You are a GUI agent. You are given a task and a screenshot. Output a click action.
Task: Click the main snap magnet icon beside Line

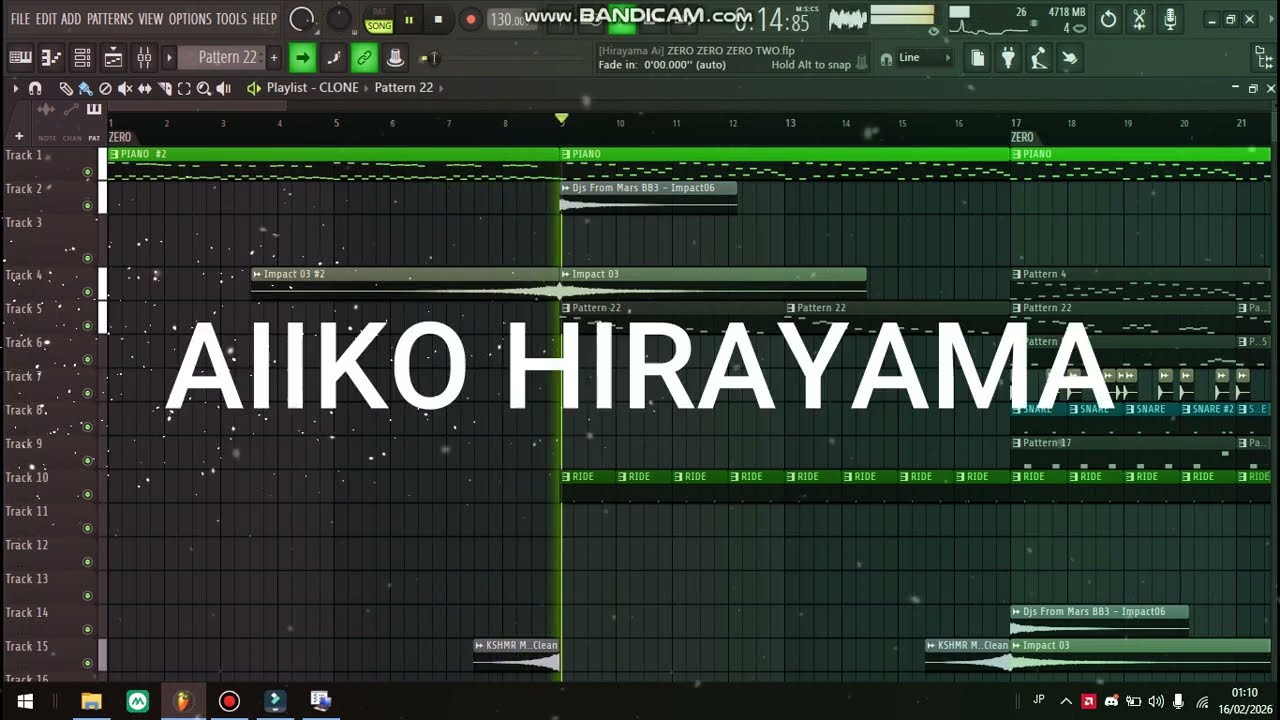tap(886, 59)
